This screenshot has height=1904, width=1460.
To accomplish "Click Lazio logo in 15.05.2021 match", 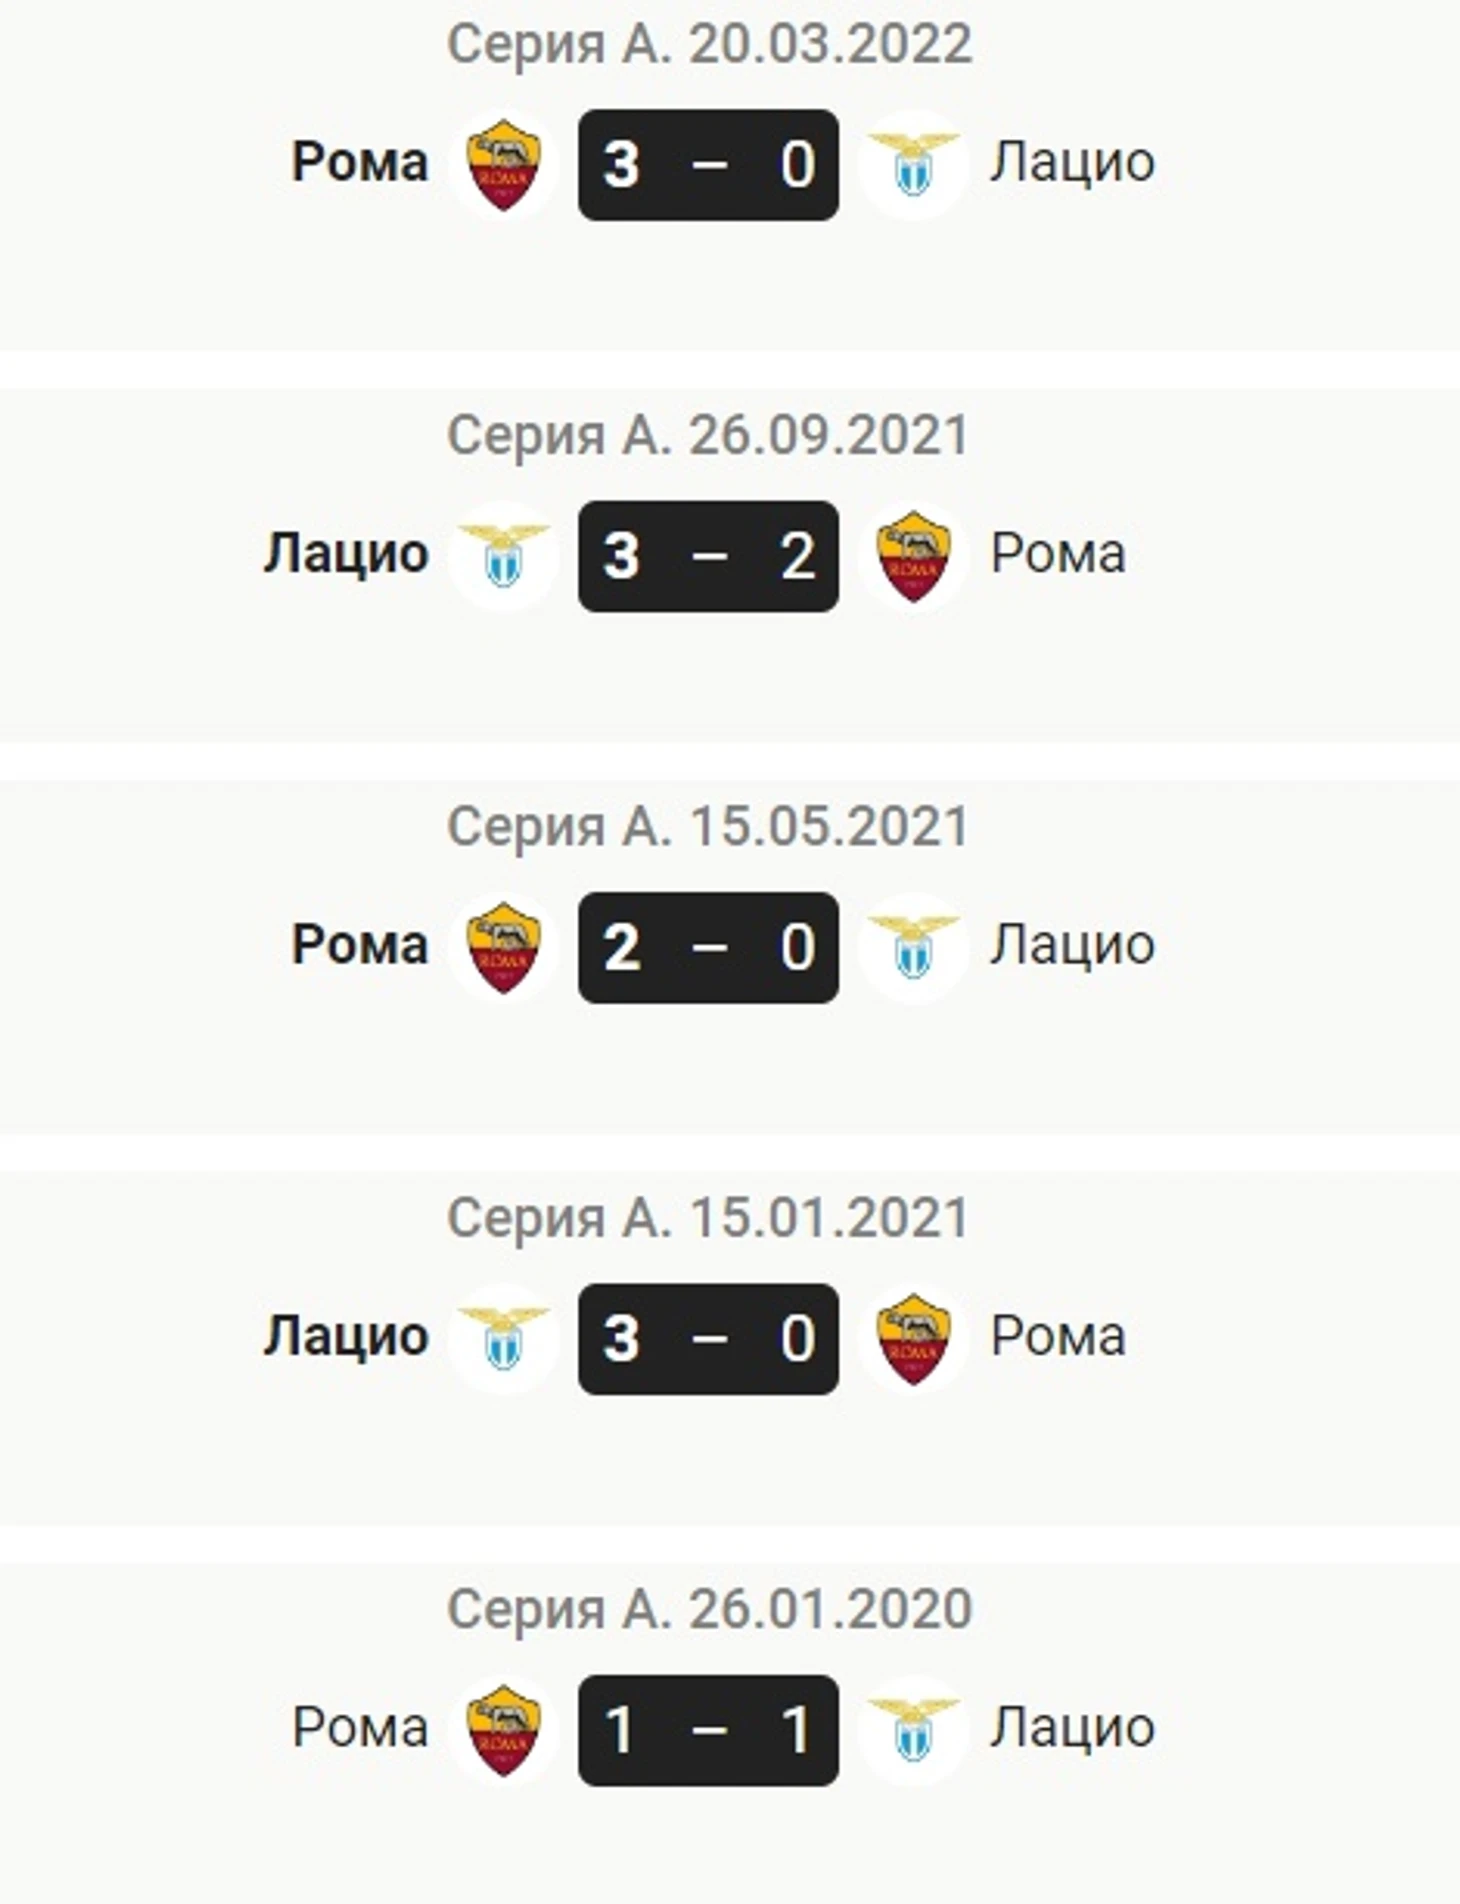I will point(913,947).
